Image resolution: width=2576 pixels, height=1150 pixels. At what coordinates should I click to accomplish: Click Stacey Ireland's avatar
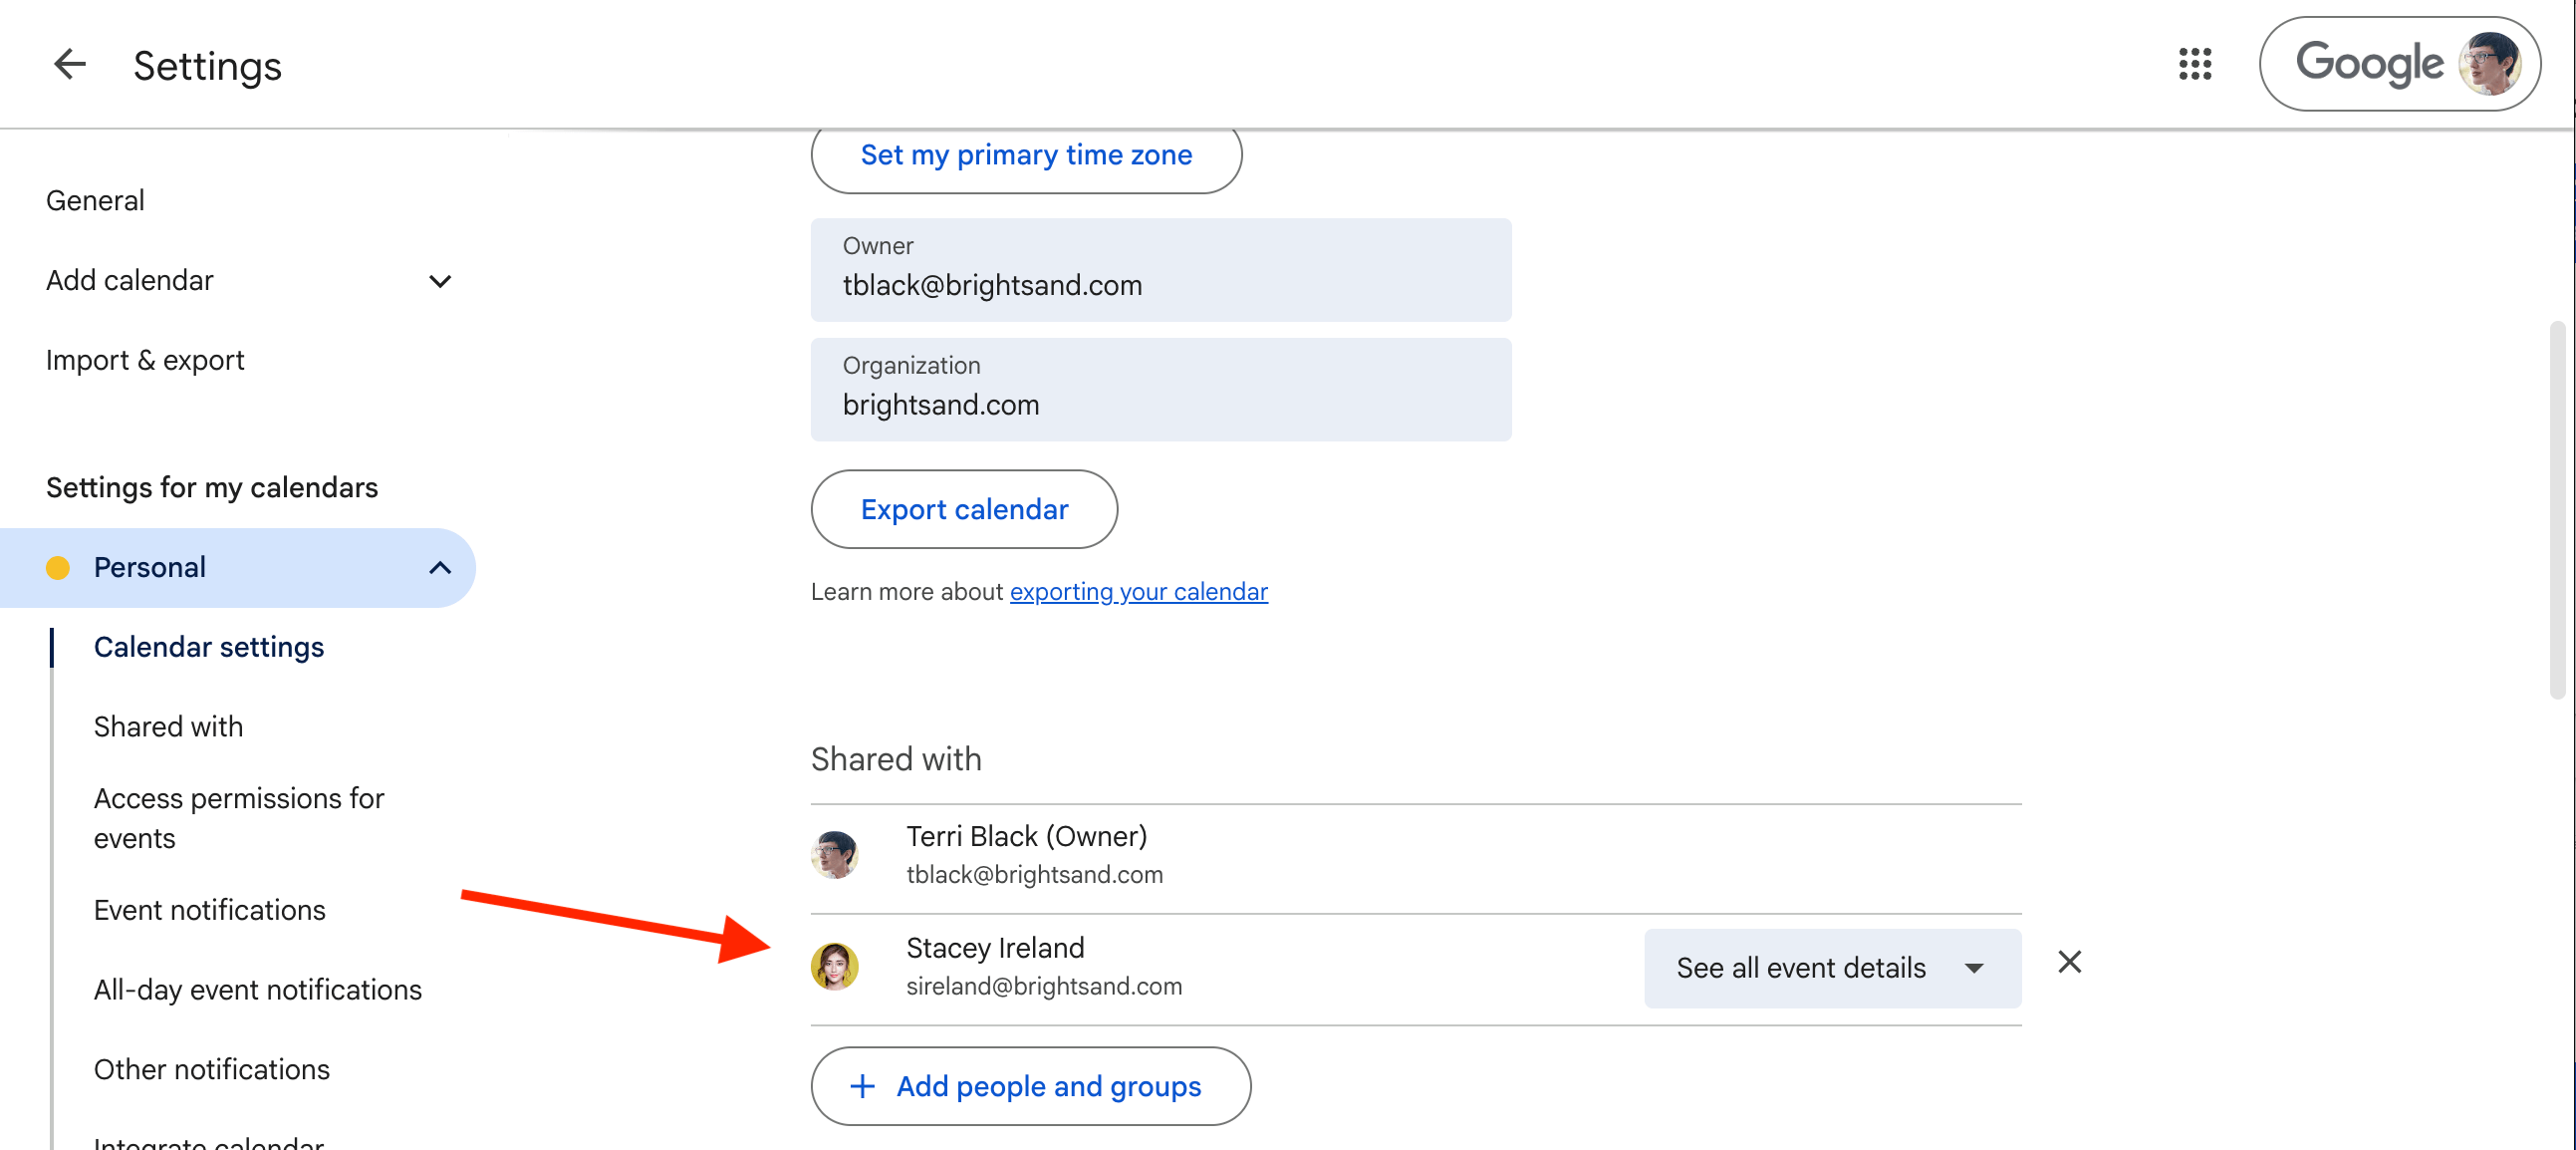click(835, 966)
